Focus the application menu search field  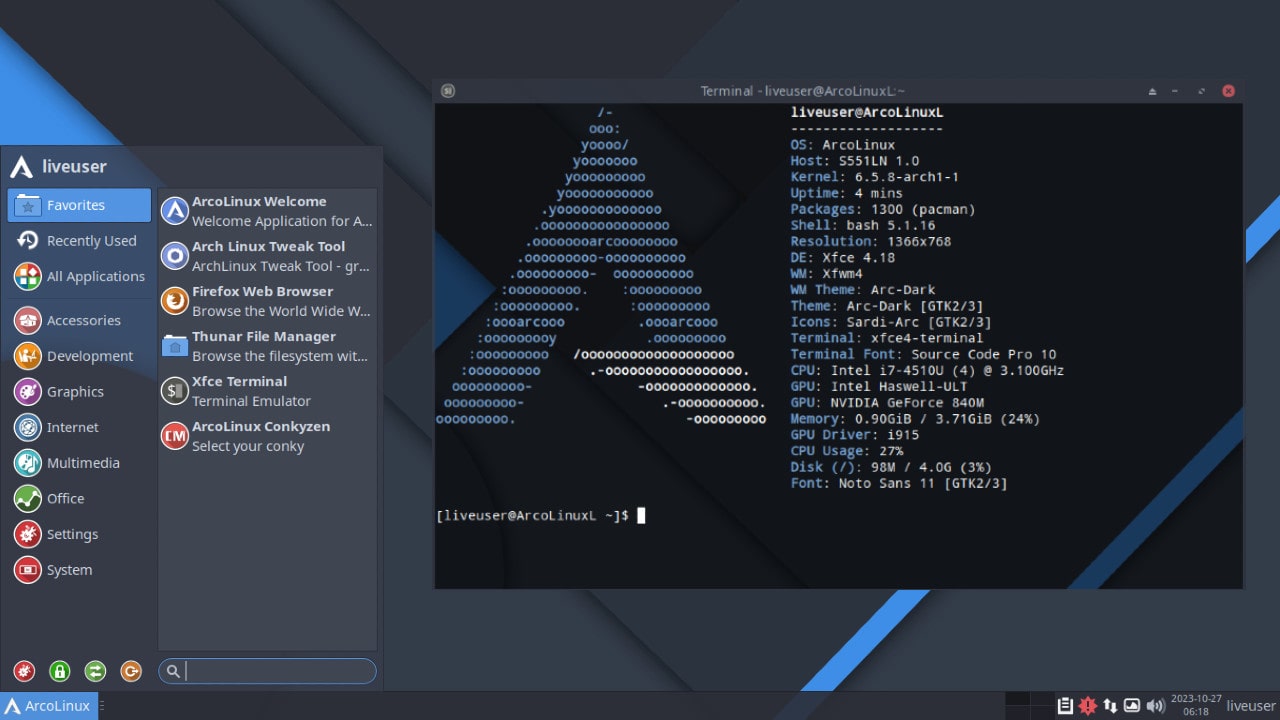(x=267, y=671)
